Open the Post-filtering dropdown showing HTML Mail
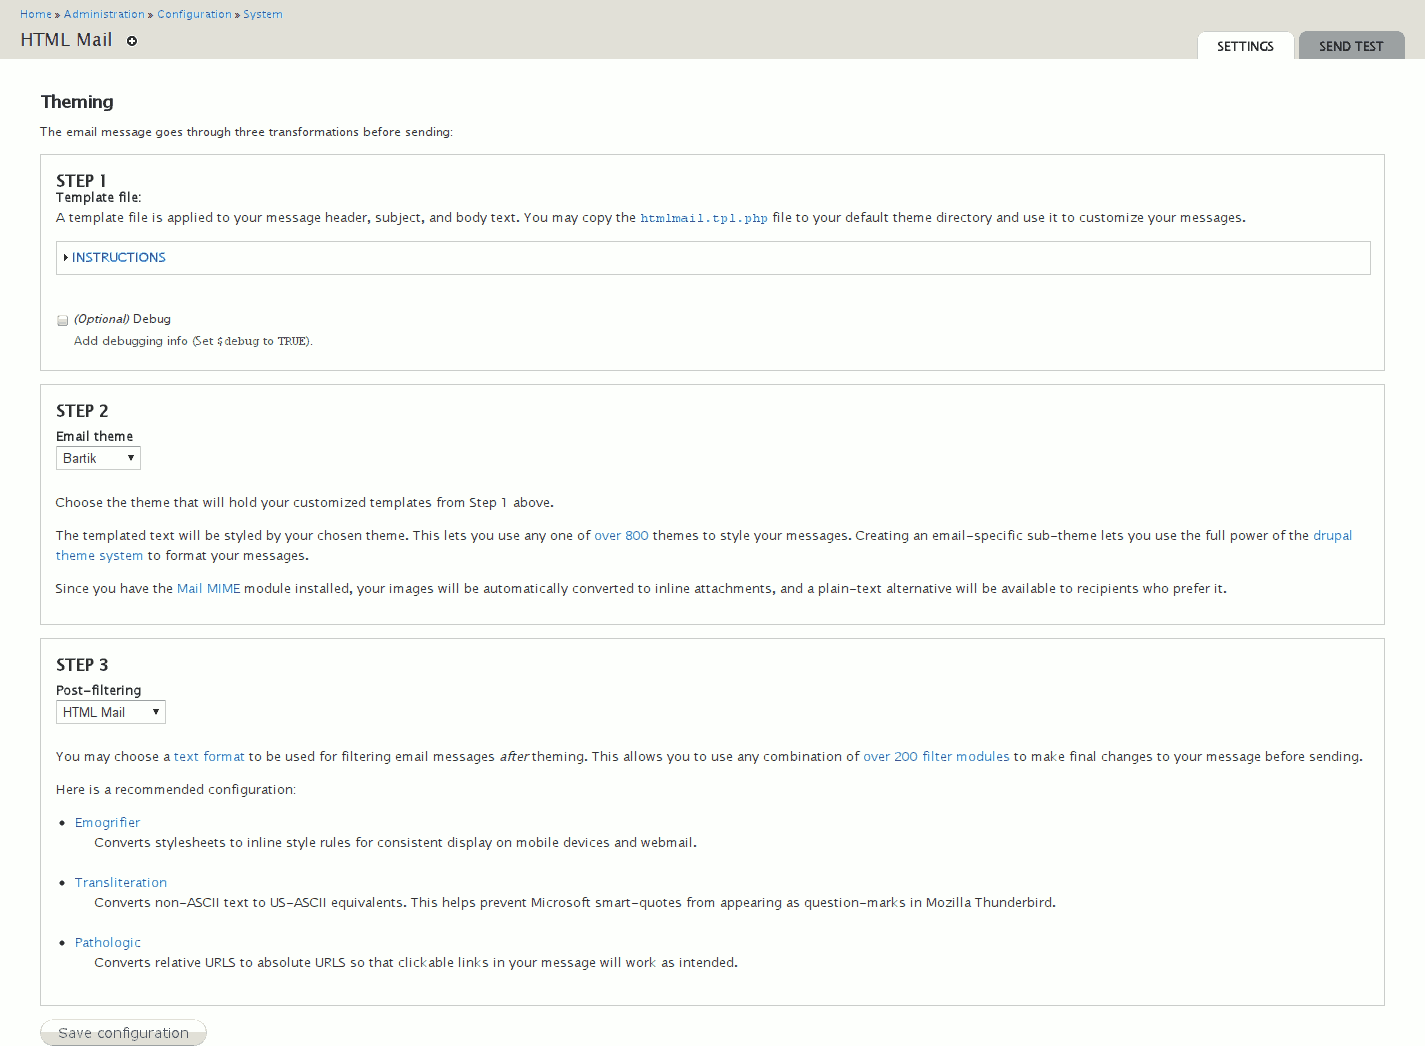Viewport: 1425px width, 1046px height. 111,712
